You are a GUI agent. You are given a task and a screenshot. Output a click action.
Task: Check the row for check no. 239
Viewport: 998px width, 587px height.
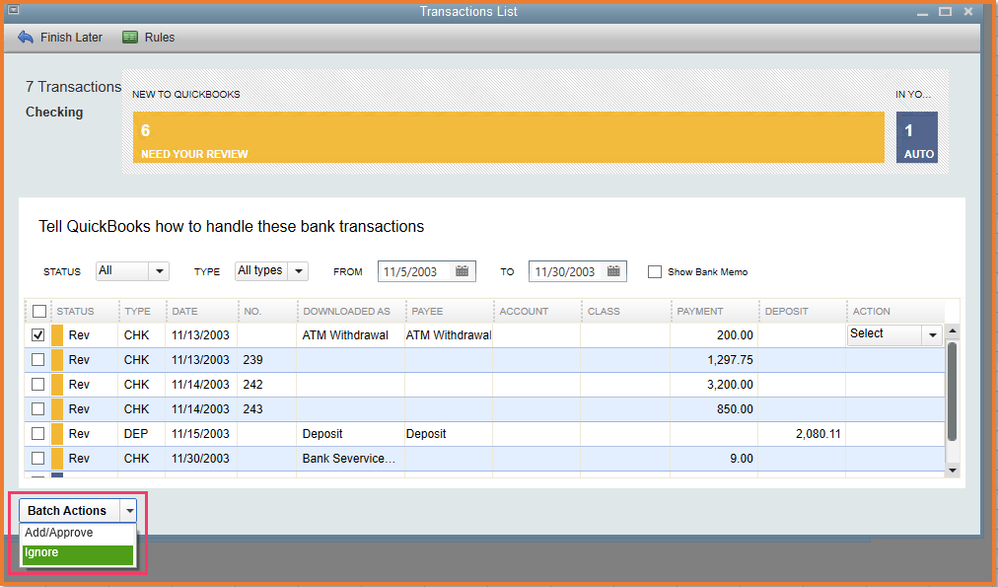[x=38, y=360]
